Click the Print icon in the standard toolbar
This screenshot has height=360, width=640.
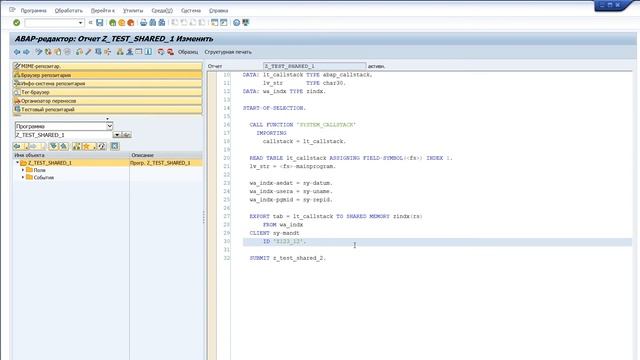click(x=143, y=23)
